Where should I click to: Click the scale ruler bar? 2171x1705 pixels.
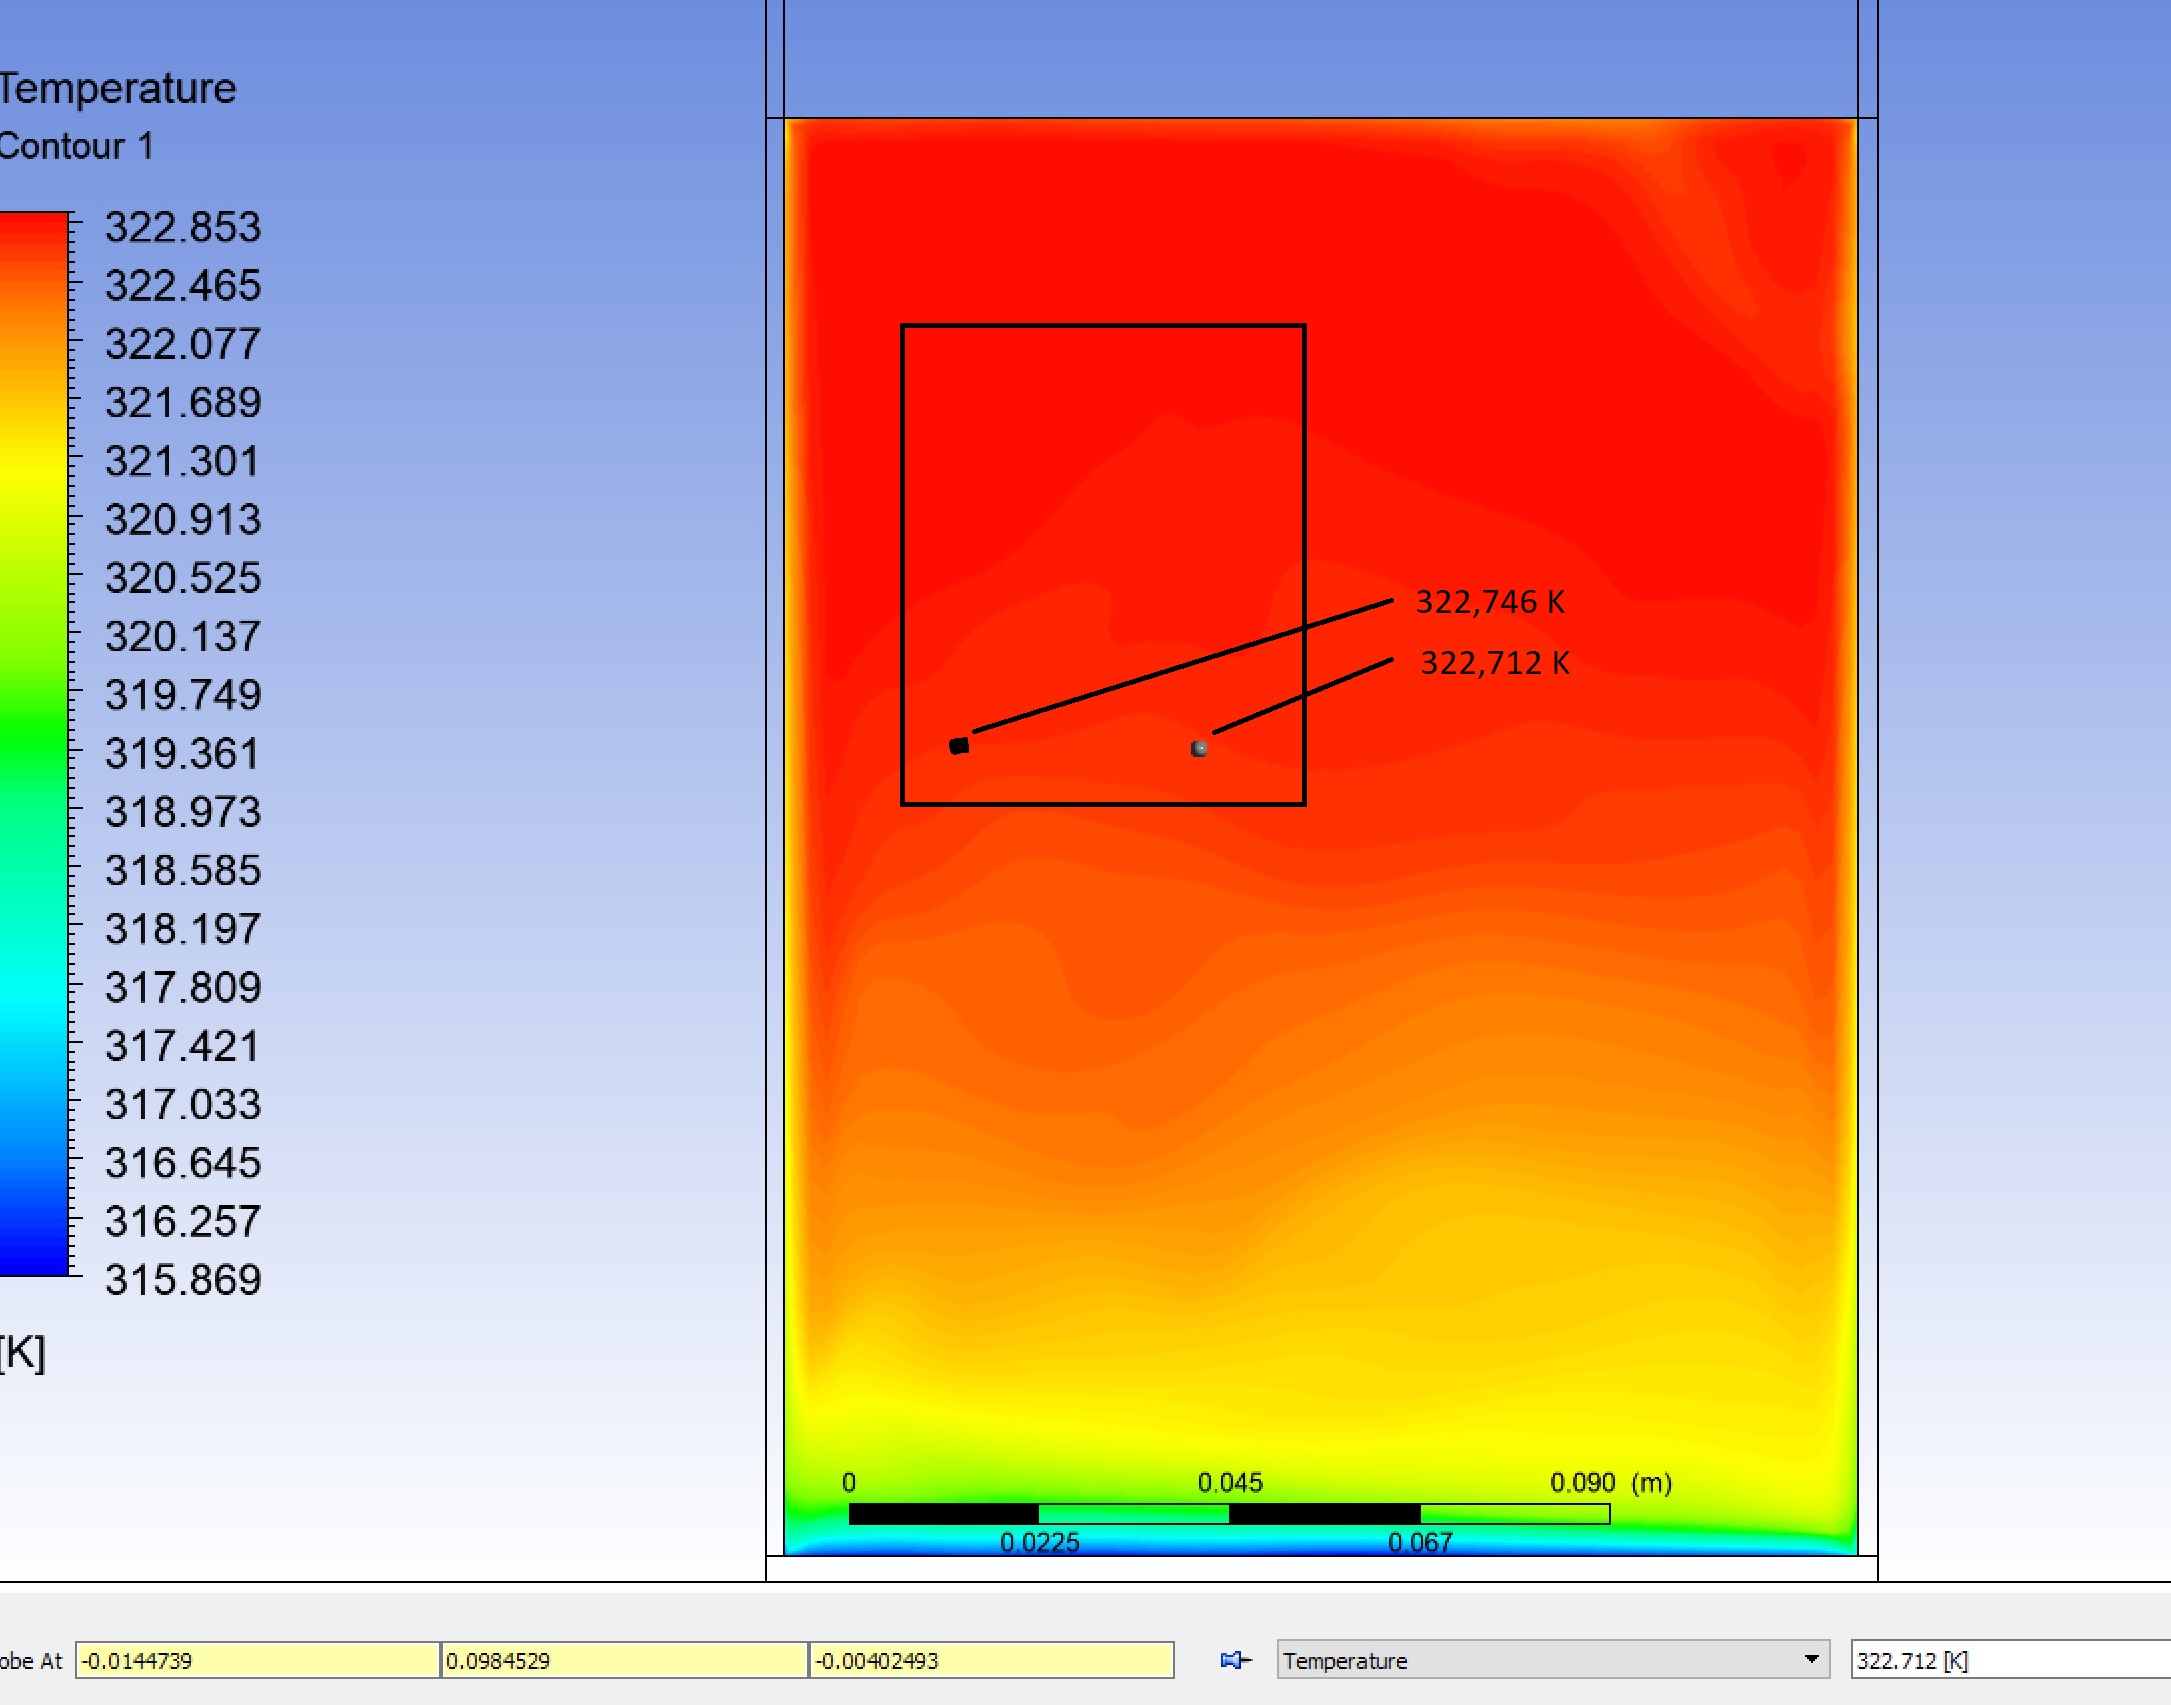click(1229, 1514)
